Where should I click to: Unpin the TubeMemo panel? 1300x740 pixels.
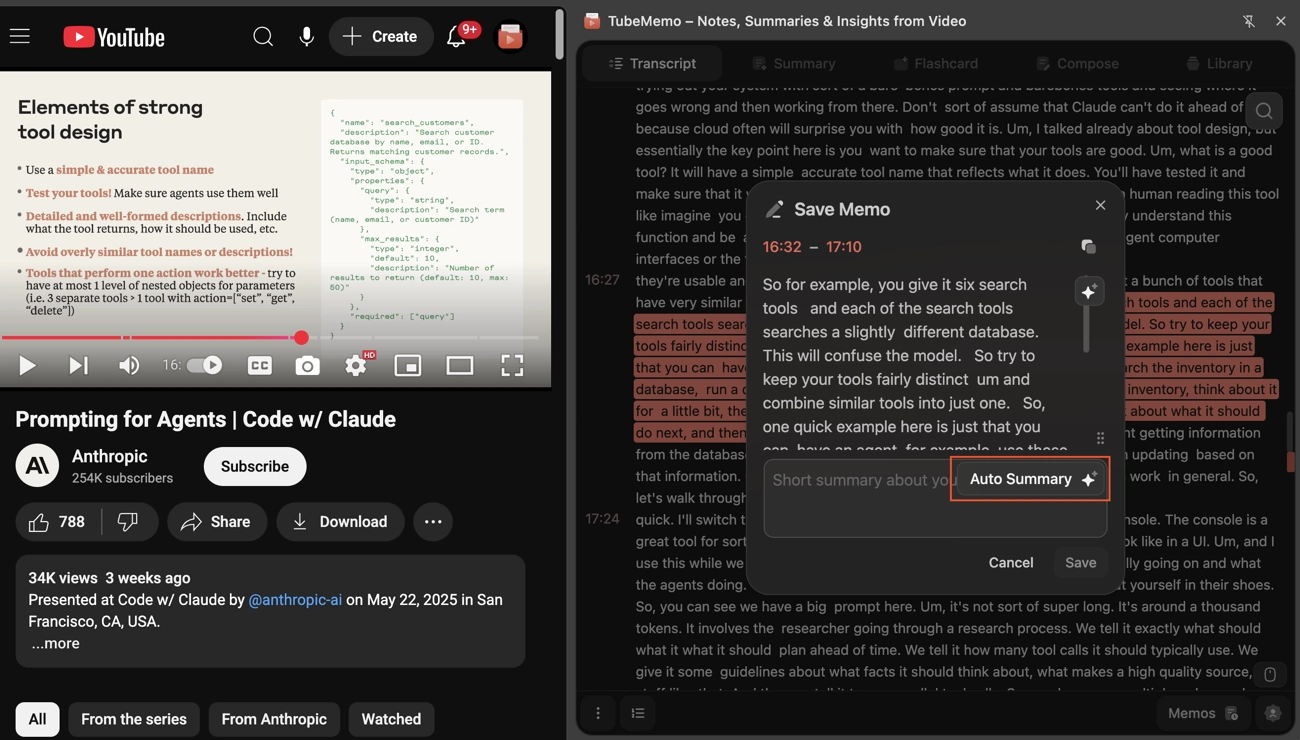(1249, 21)
